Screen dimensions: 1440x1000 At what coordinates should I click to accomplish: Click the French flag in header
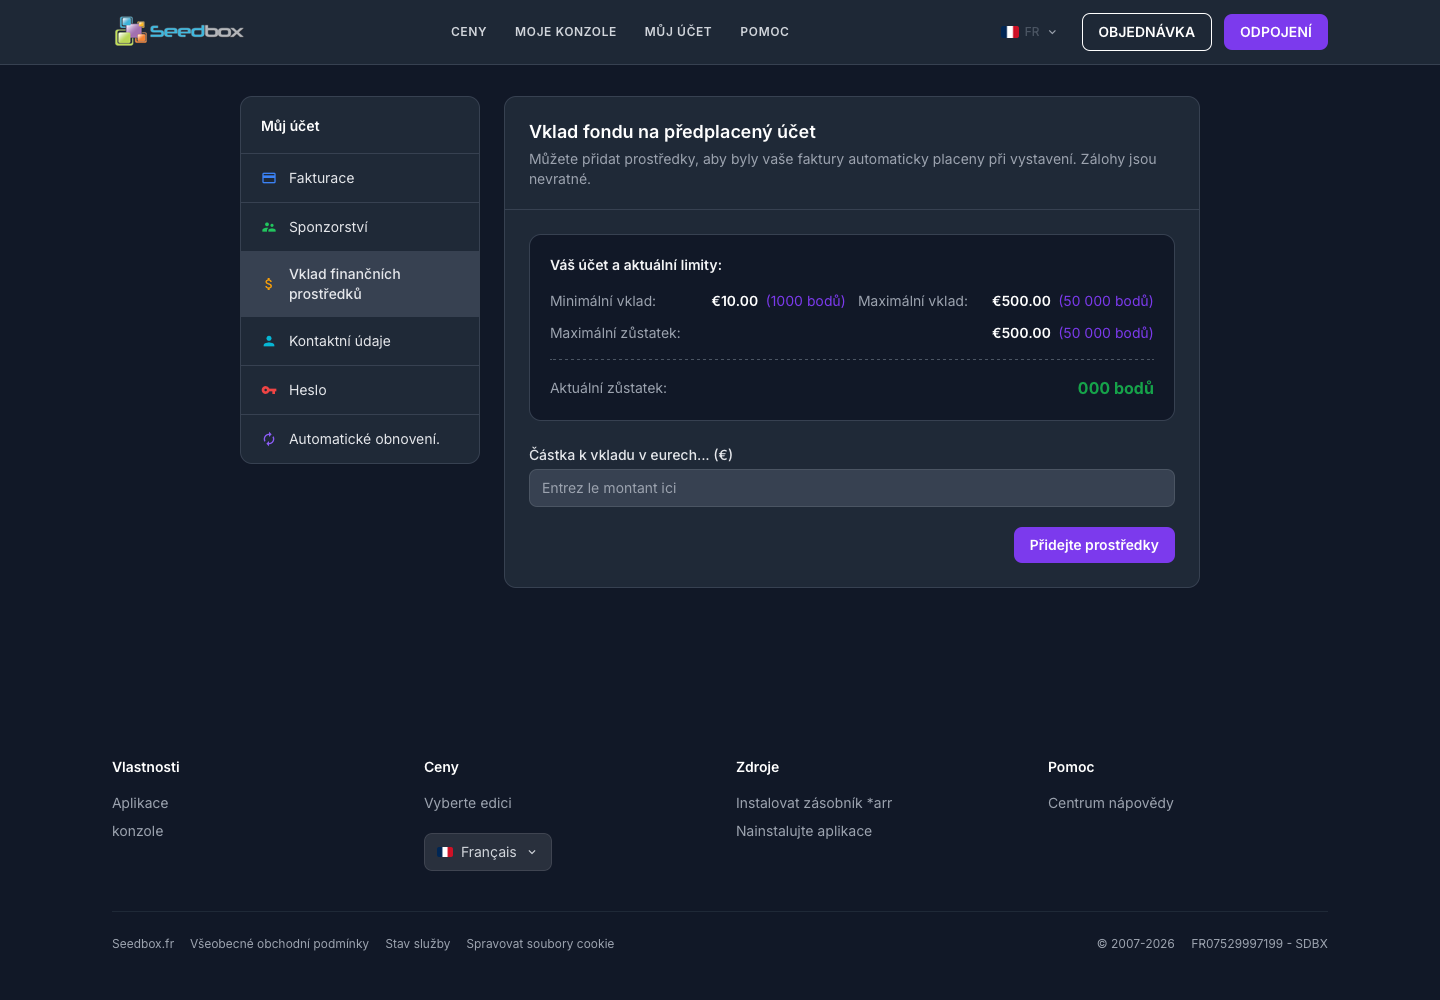[1012, 32]
